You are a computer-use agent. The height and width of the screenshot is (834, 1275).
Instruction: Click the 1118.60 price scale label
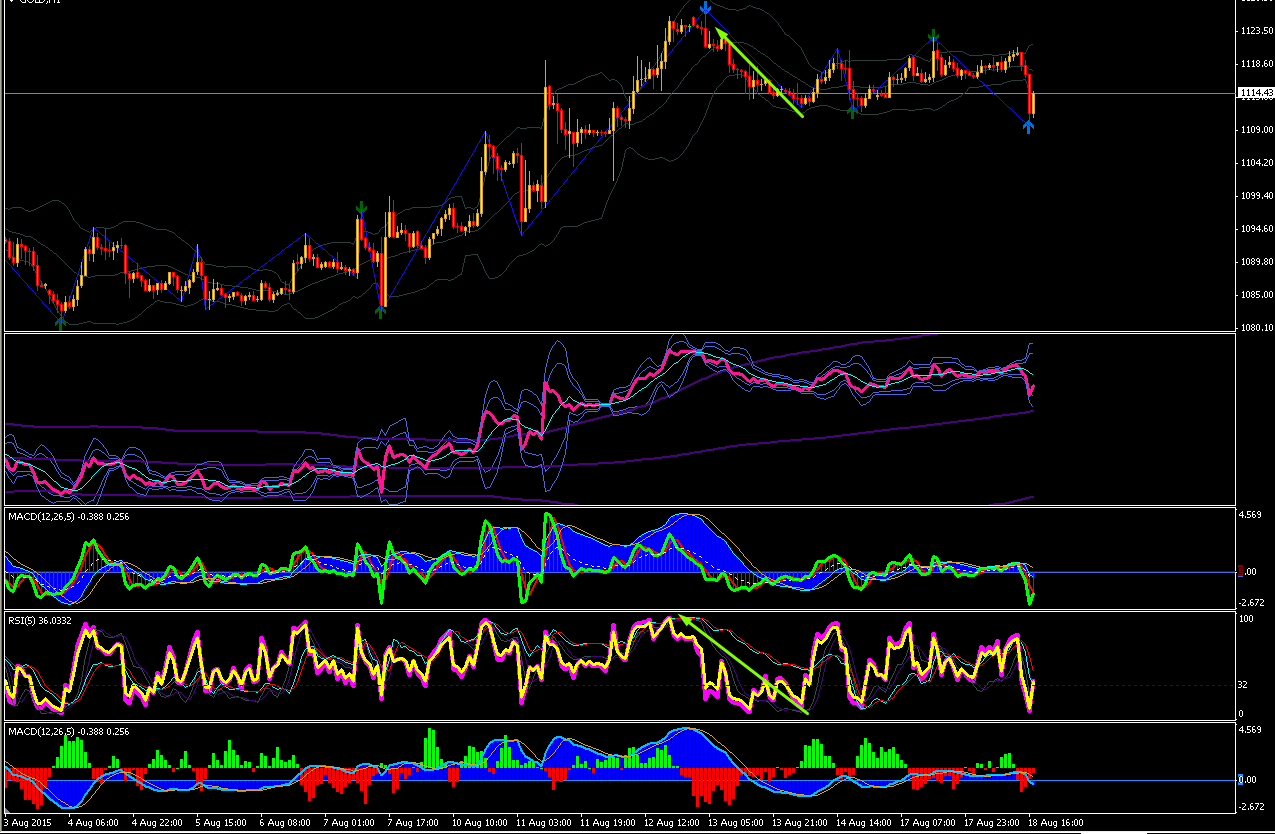1255,64
